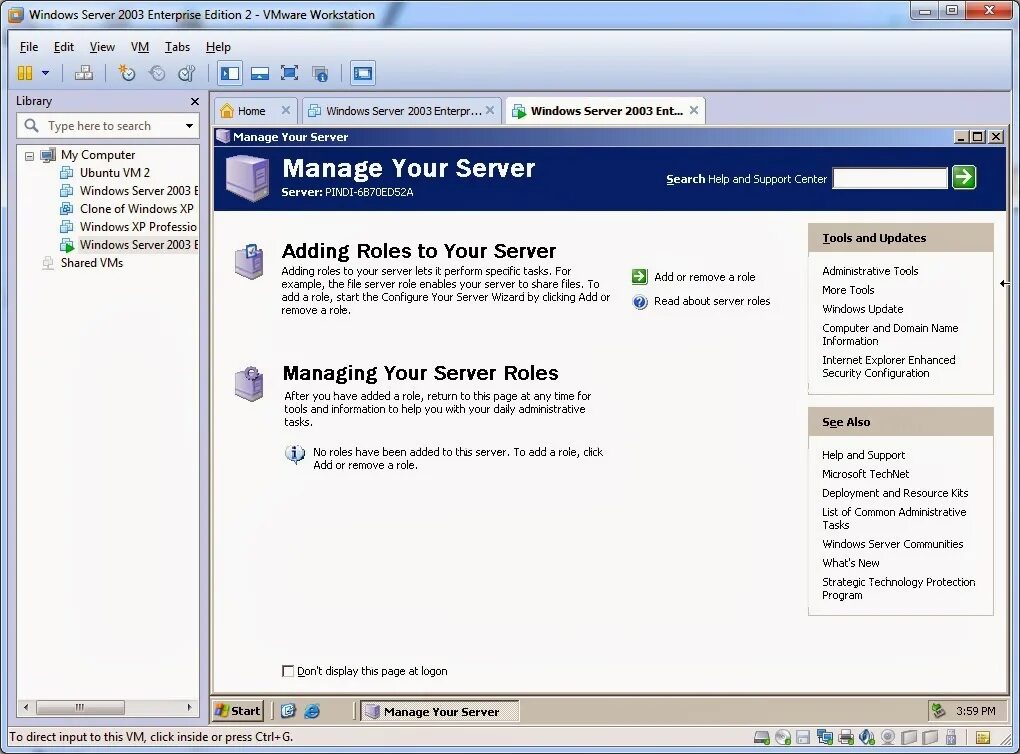Toggle the library sidebar view
Image resolution: width=1020 pixels, height=754 pixels.
(230, 74)
